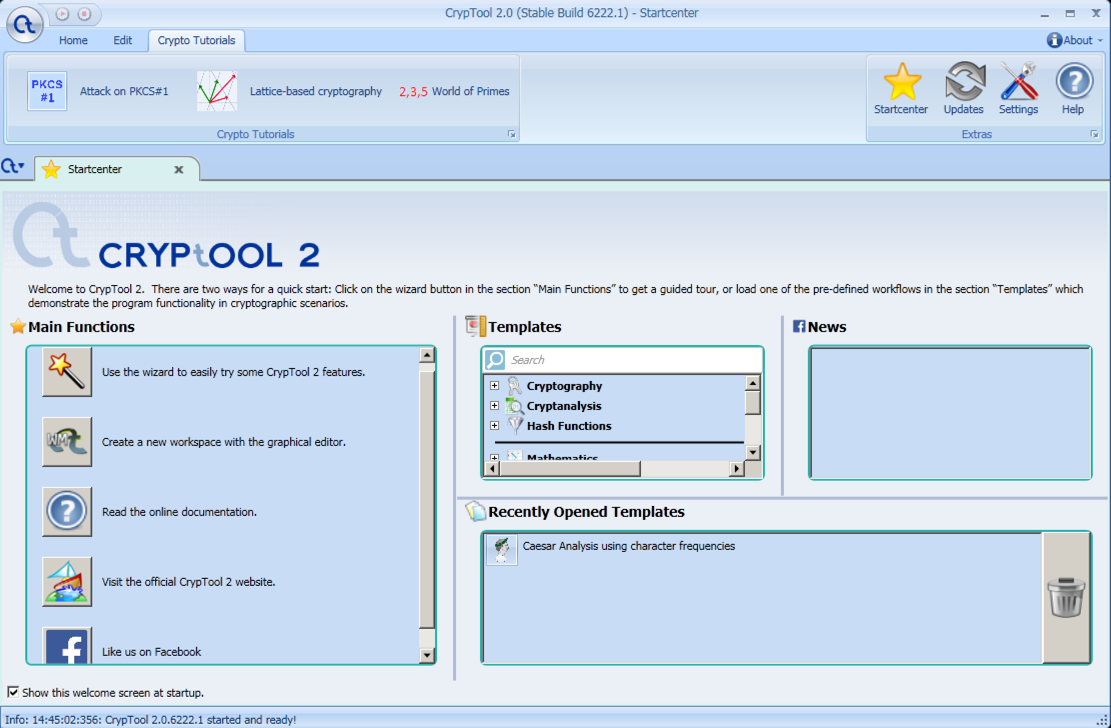Click the stop button in the title bar
Image resolution: width=1111 pixels, height=728 pixels.
84,13
